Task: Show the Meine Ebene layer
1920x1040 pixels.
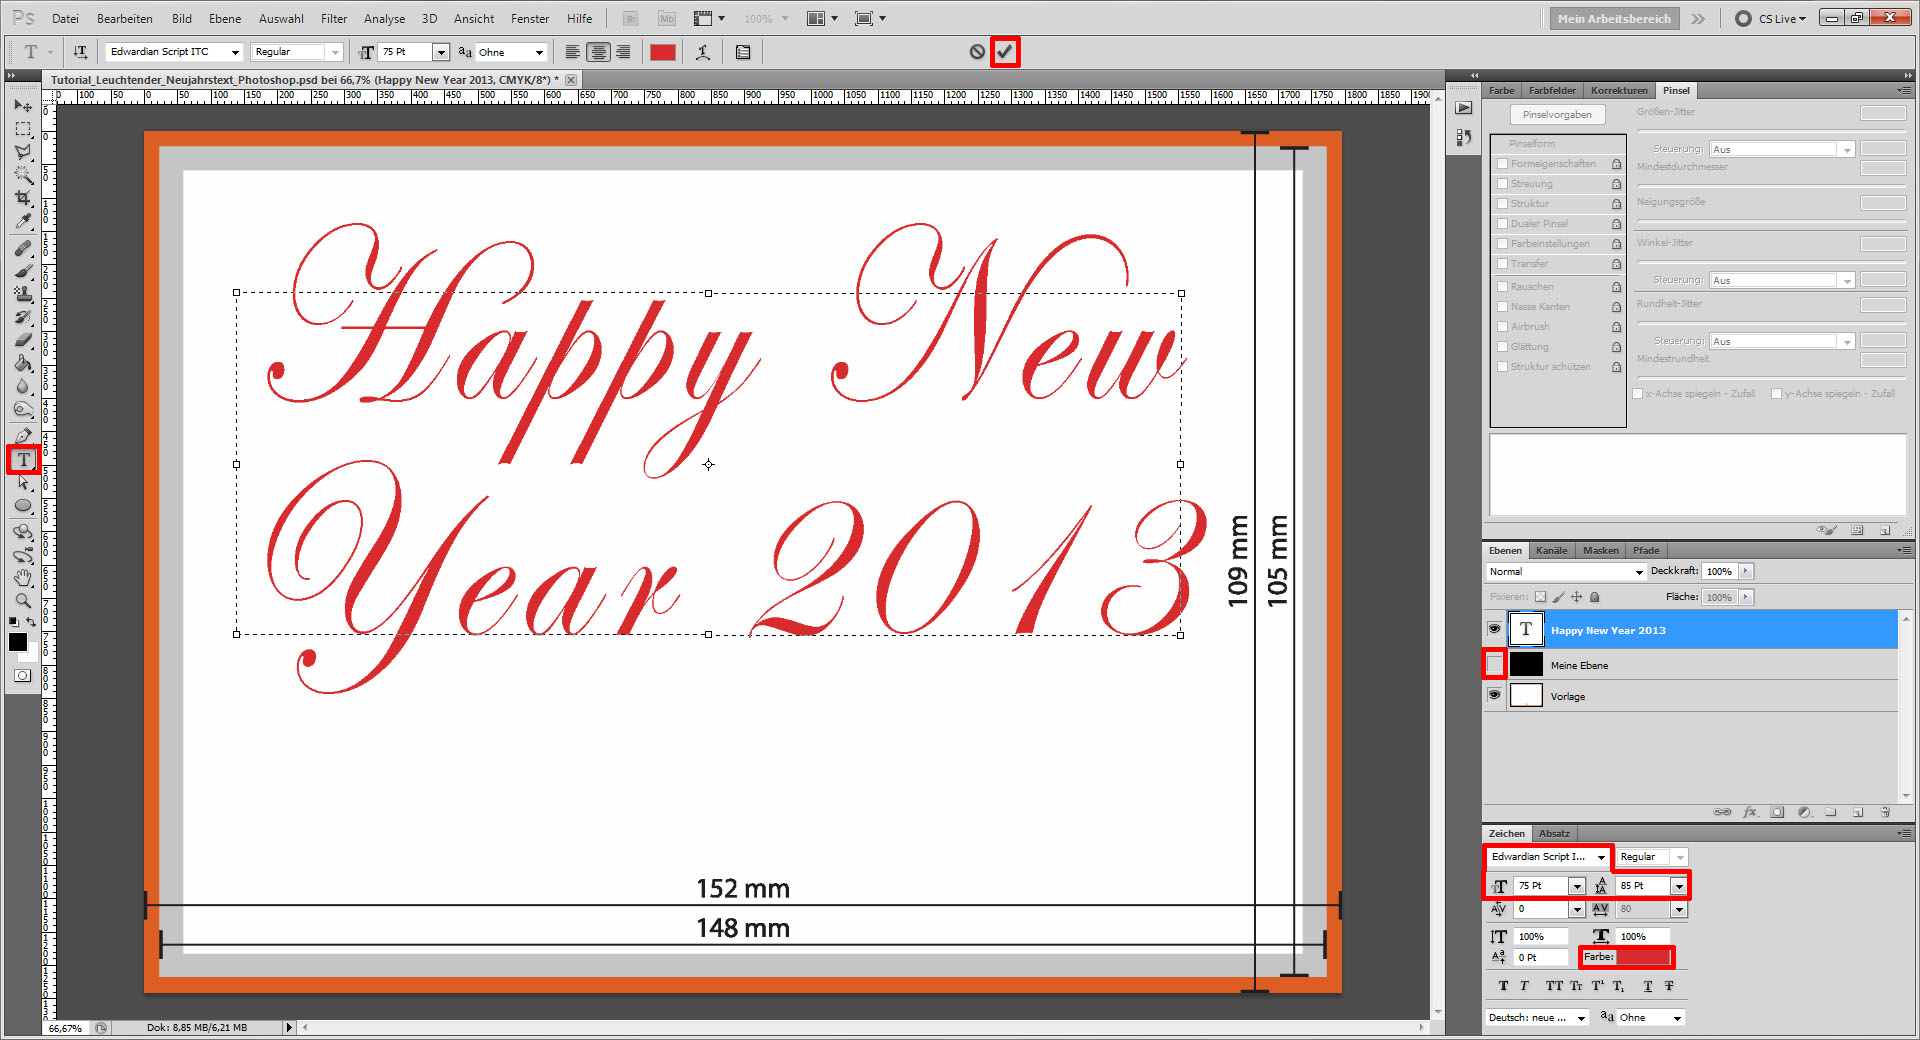Action: (x=1494, y=664)
